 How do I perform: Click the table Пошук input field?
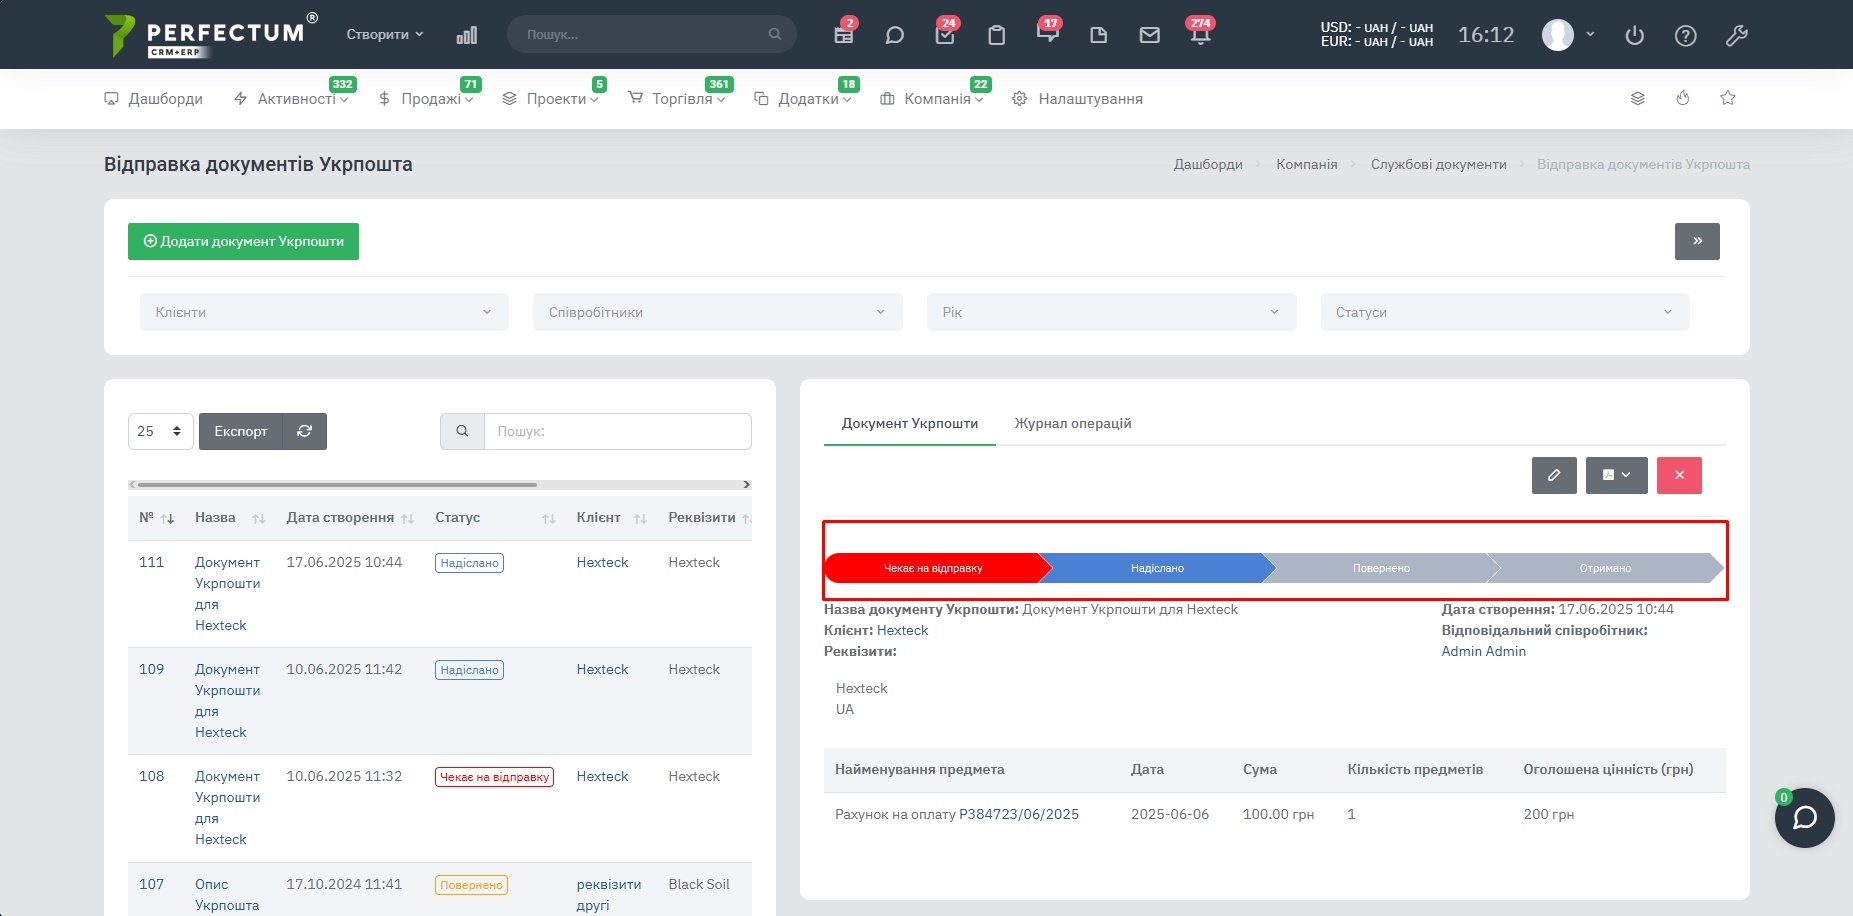[x=618, y=431]
